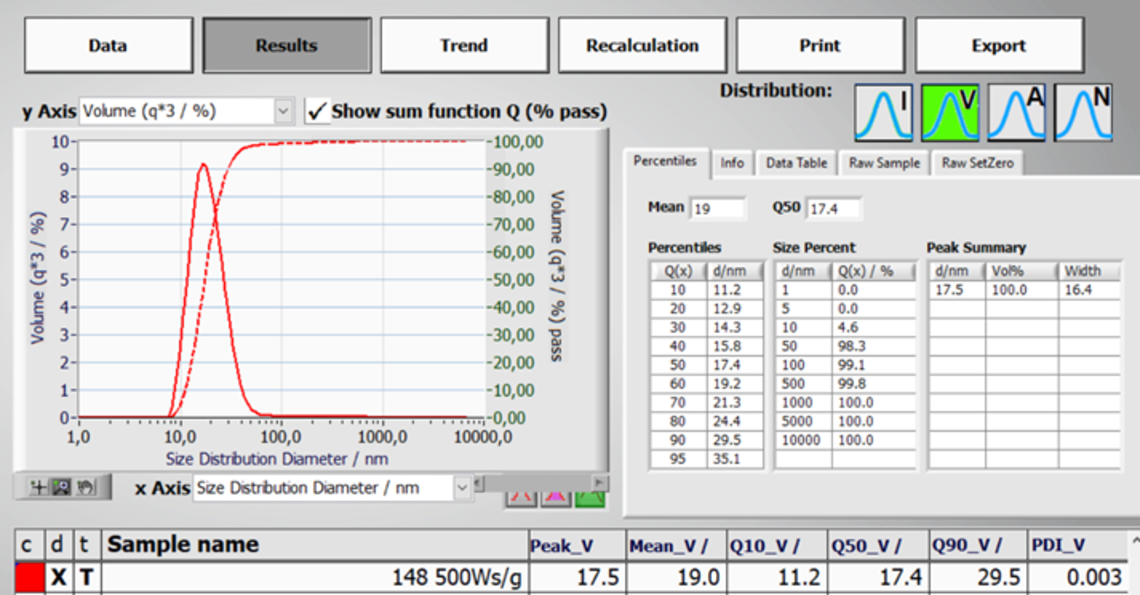Open the Raw Sample tab

[884, 163]
